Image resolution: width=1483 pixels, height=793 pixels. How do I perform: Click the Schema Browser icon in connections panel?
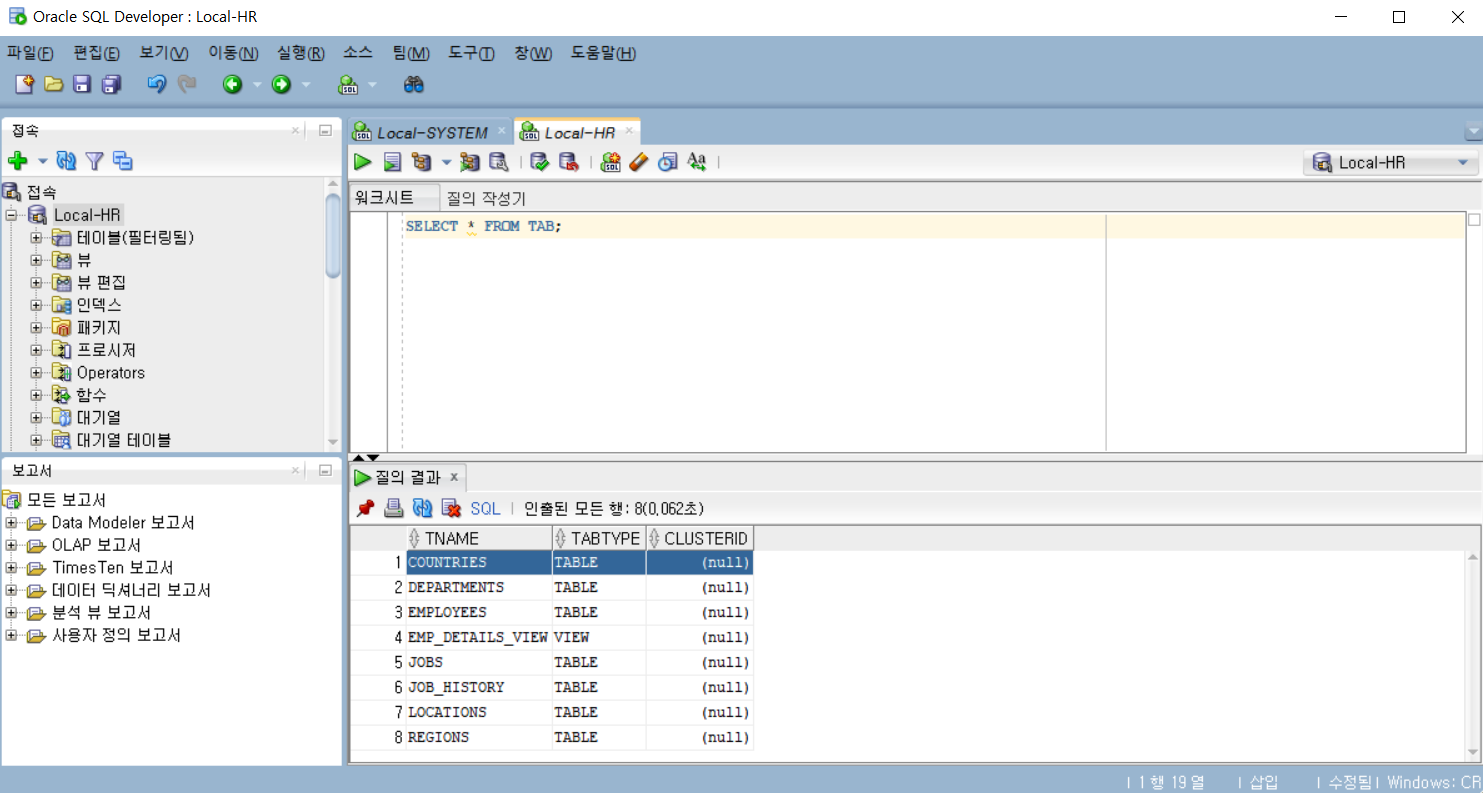[x=122, y=161]
